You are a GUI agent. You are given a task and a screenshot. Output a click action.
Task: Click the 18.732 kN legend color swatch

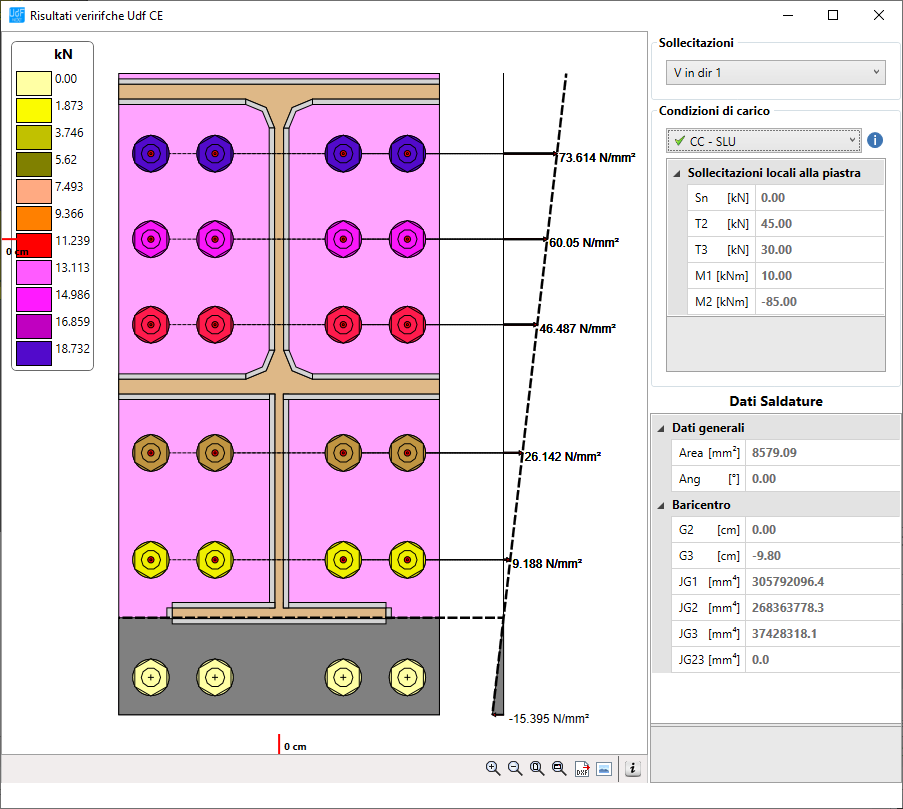click(x=34, y=354)
